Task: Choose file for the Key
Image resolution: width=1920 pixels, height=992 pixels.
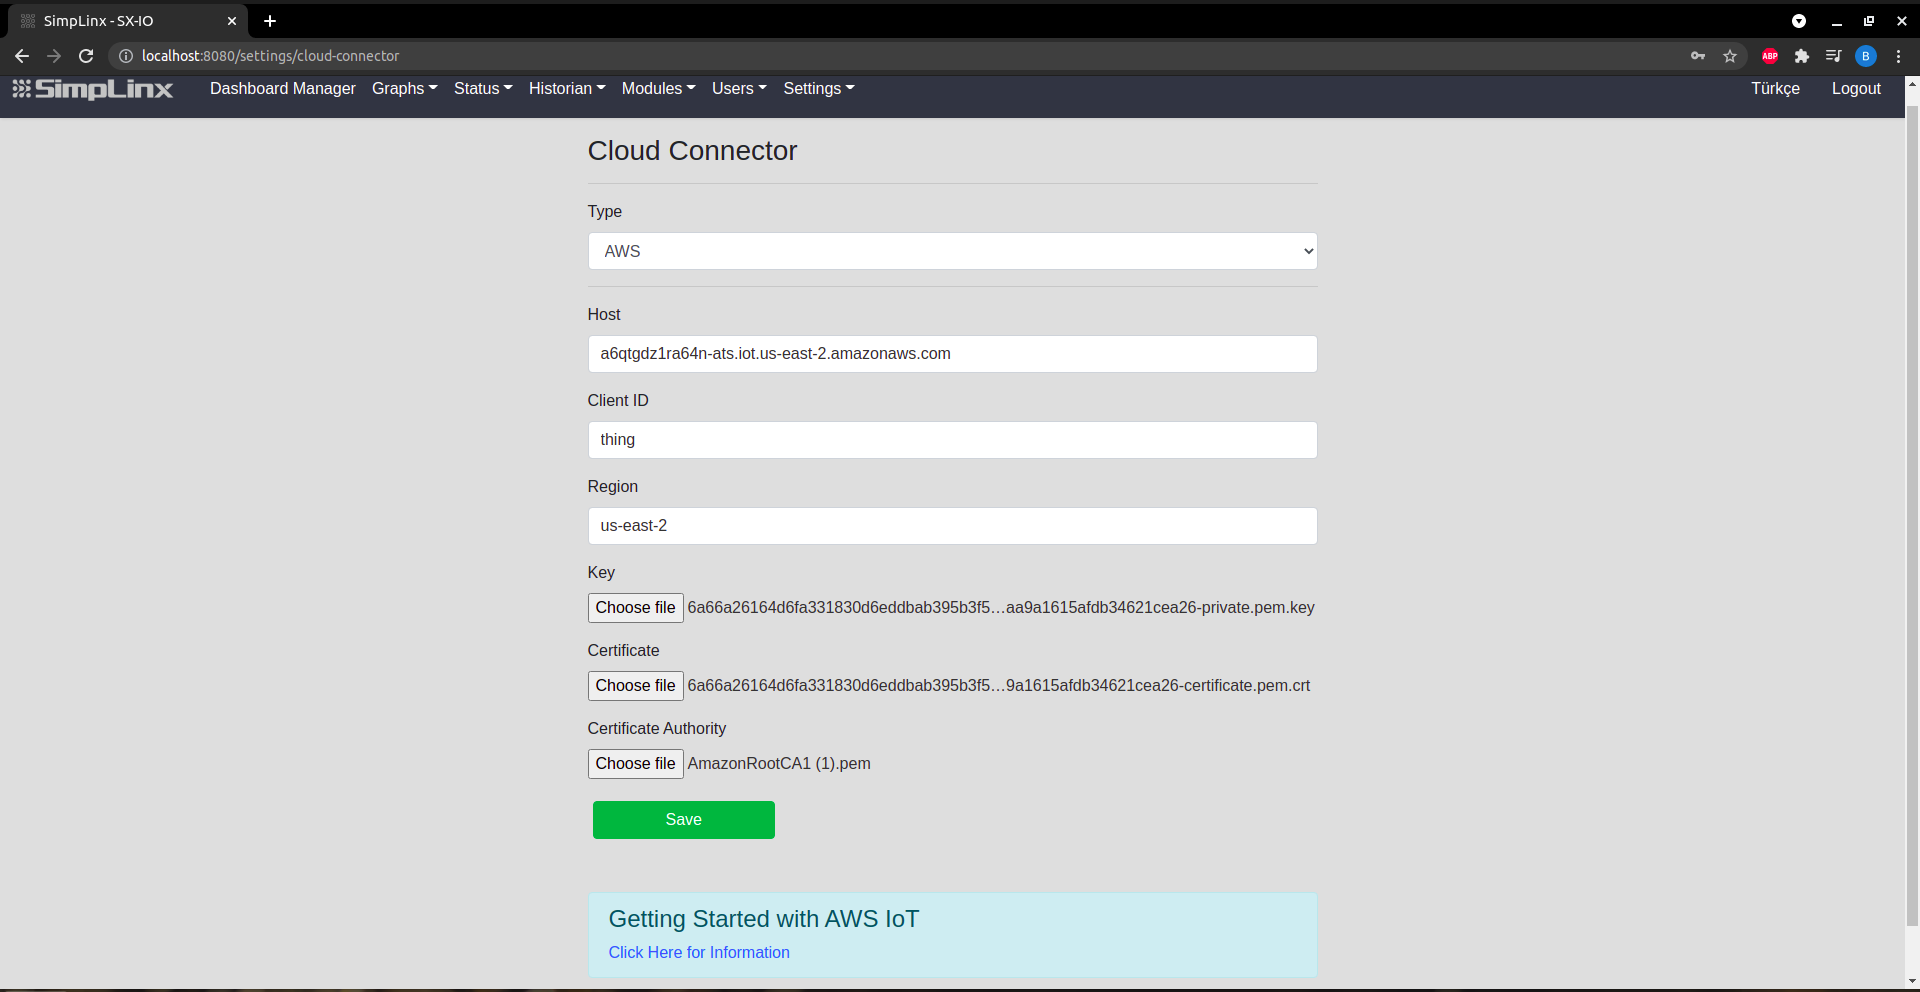Action: tap(635, 608)
